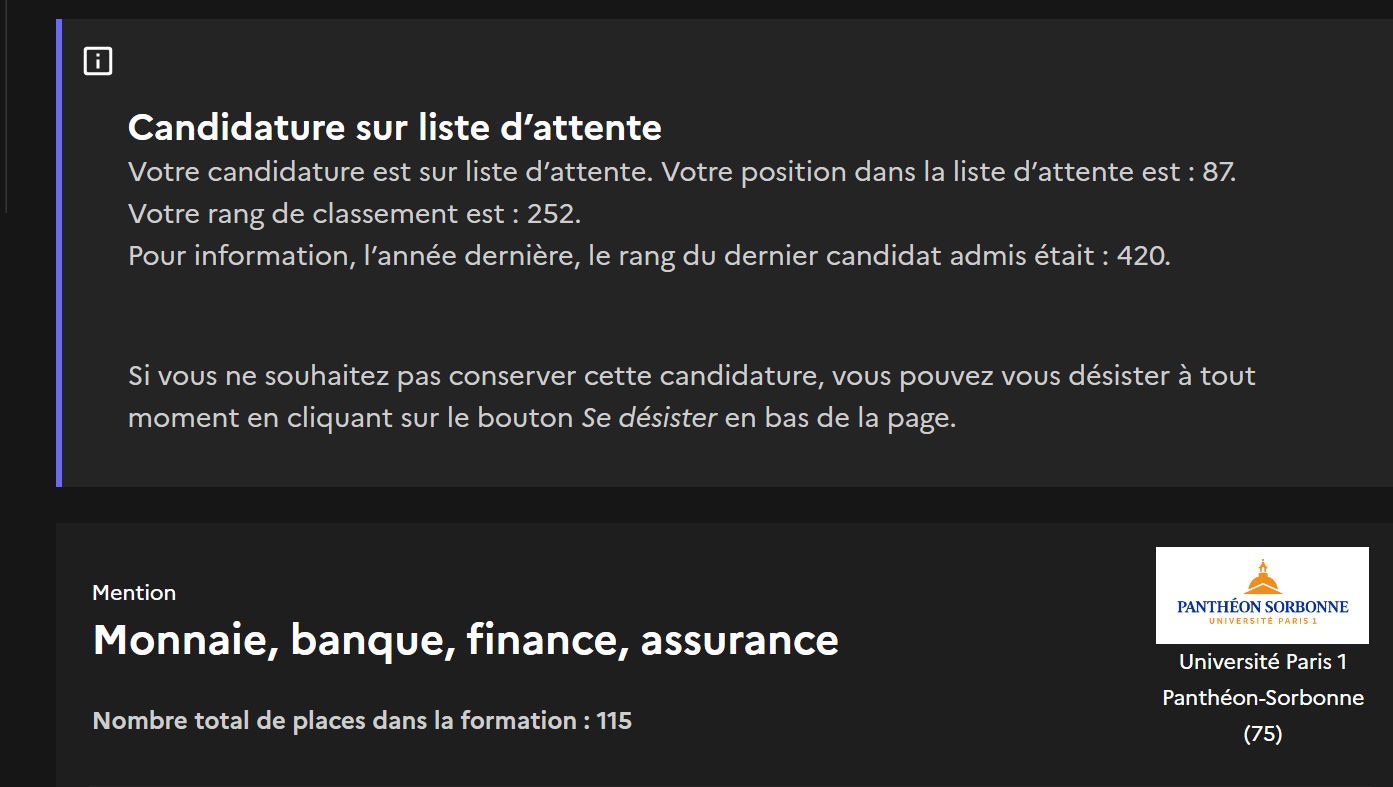The height and width of the screenshot is (787, 1393).
Task: Click the total places count 115
Action: 614,721
